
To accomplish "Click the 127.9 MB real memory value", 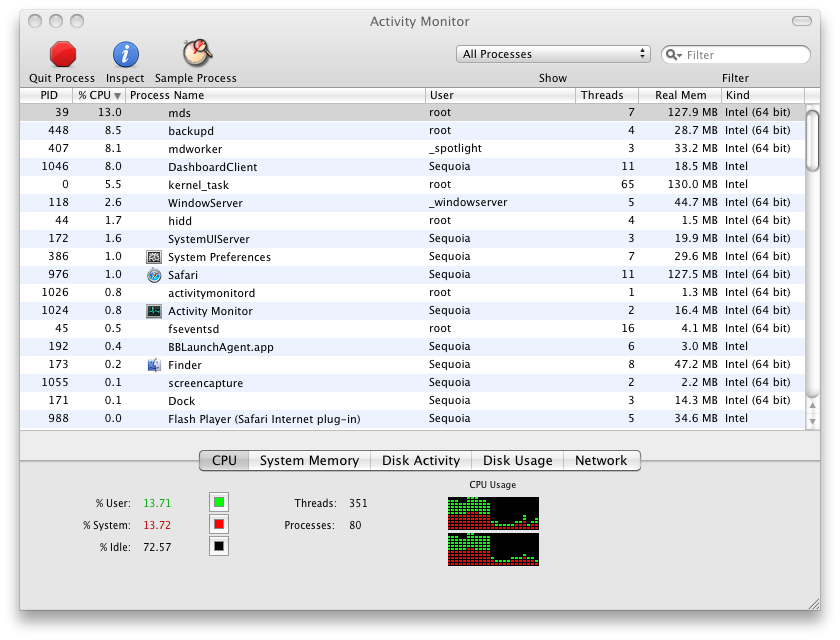I will 692,112.
